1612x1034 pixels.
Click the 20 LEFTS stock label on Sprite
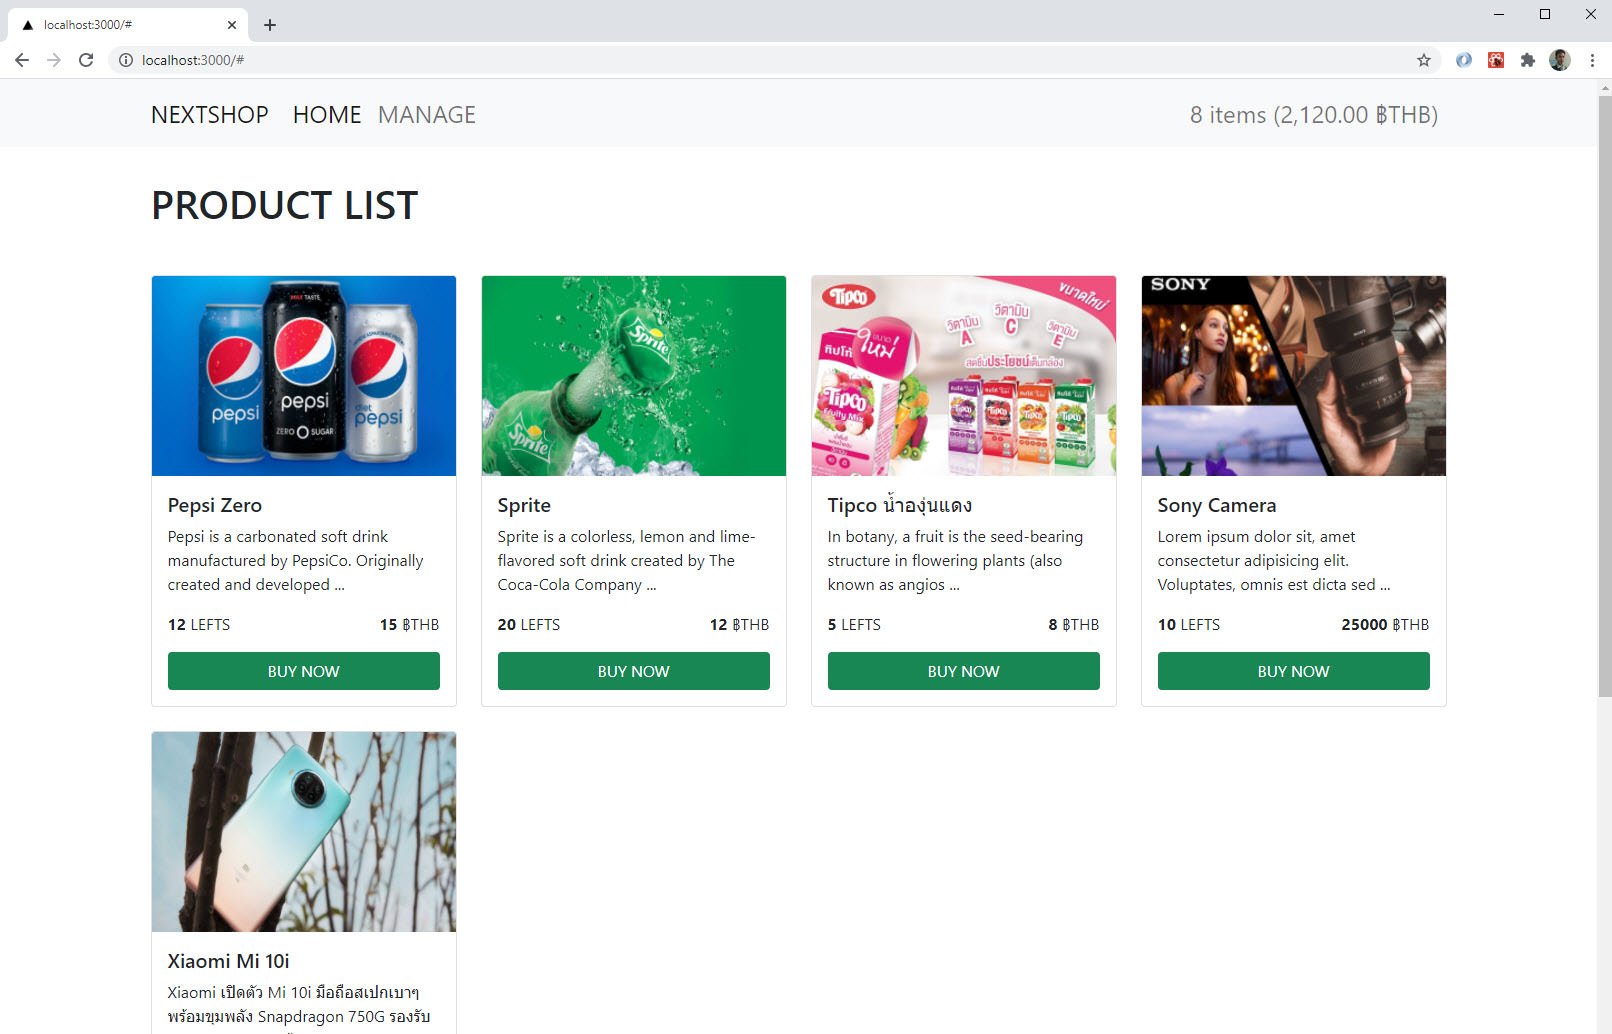coord(529,624)
